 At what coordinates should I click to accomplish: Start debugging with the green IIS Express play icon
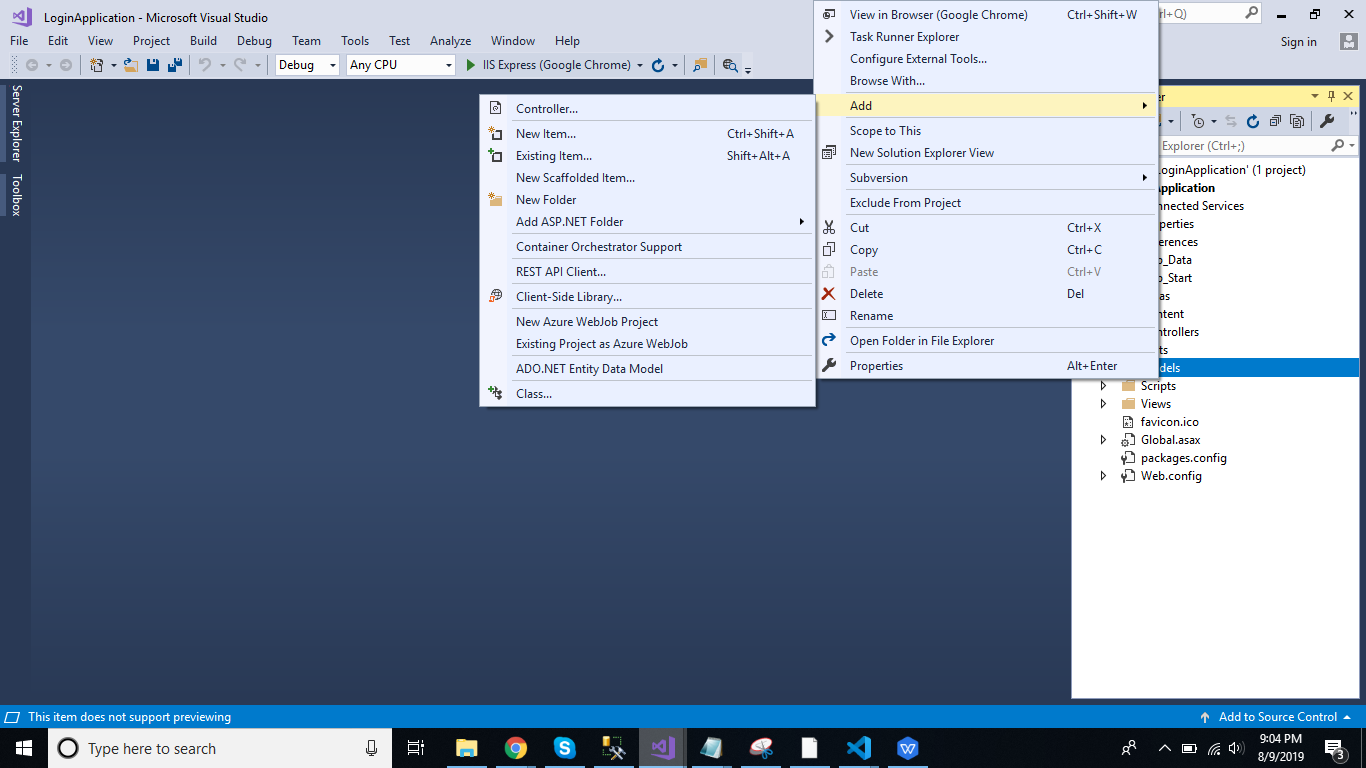[472, 65]
